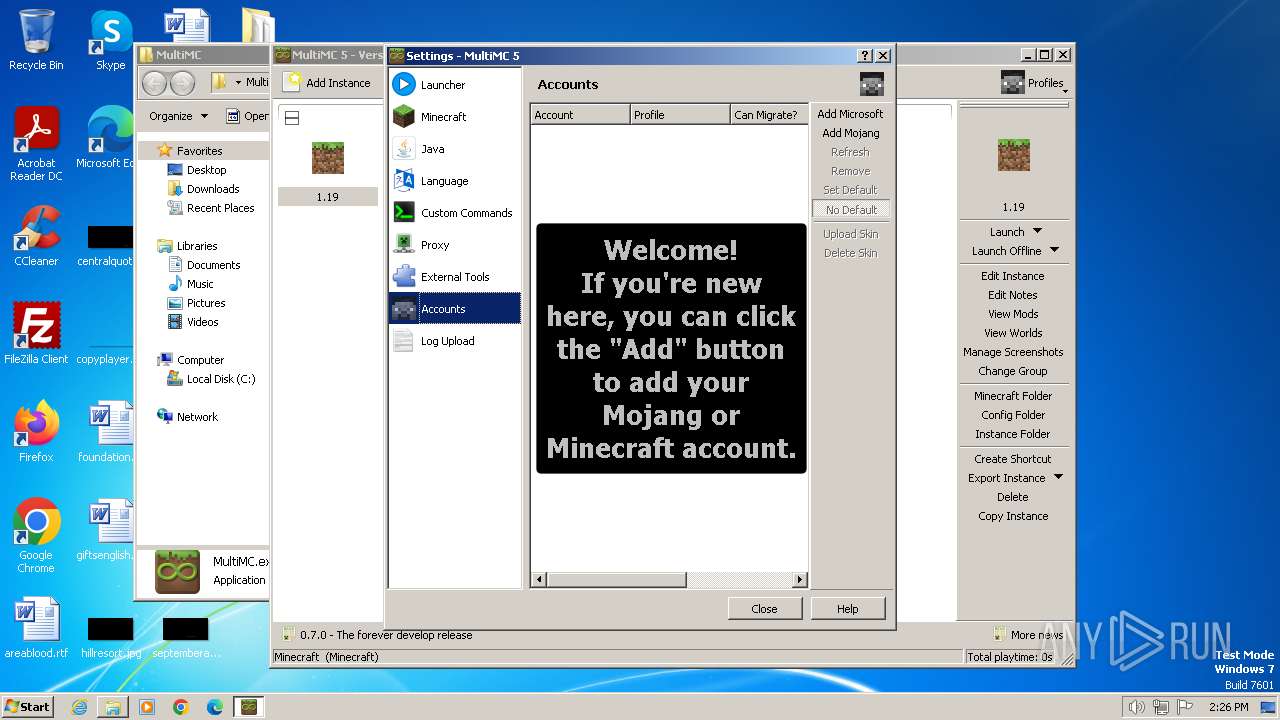Screen dimensions: 1280x720
Task: Select Local Disk (C:) in Explorer
Action: click(220, 379)
